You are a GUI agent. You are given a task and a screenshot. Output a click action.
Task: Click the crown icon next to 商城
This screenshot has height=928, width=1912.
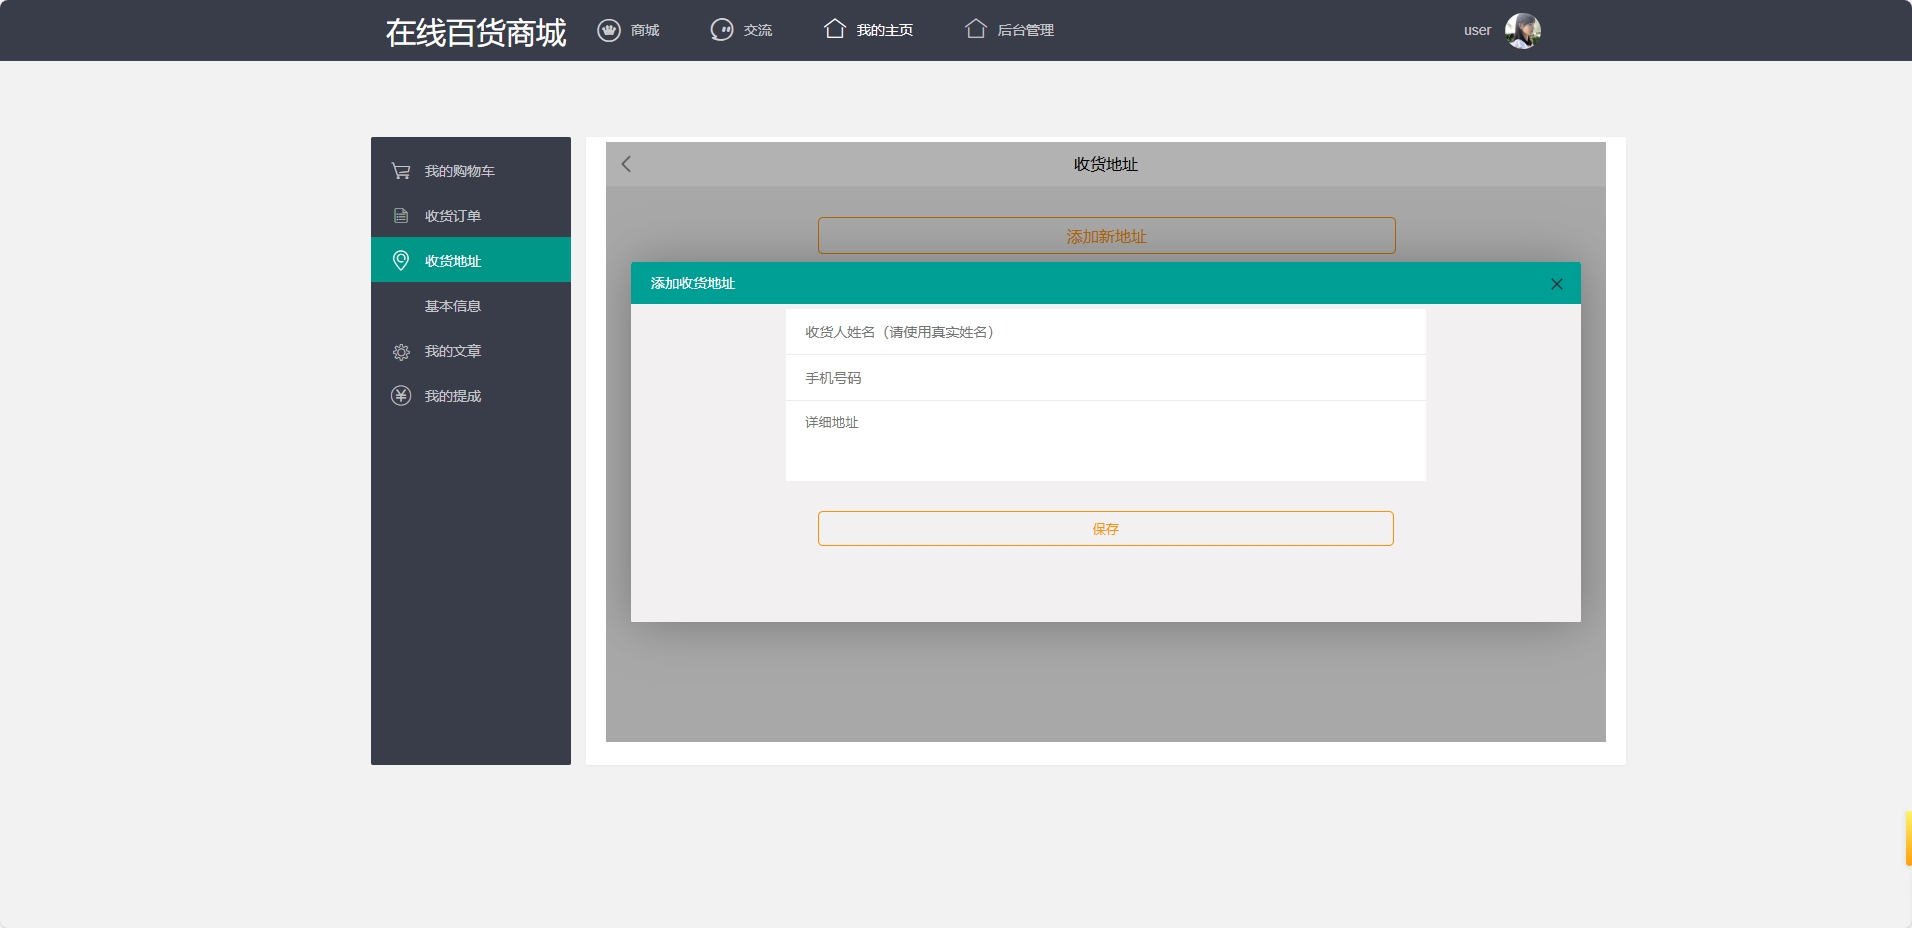[x=607, y=30]
